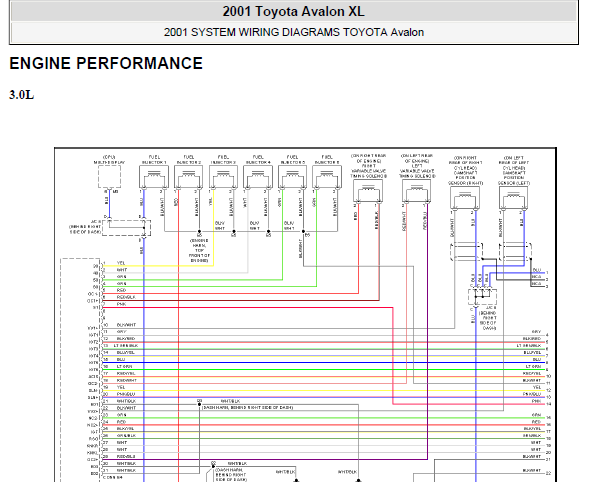
Task: Select pin 1 YEL wire label
Action: [x=121, y=263]
